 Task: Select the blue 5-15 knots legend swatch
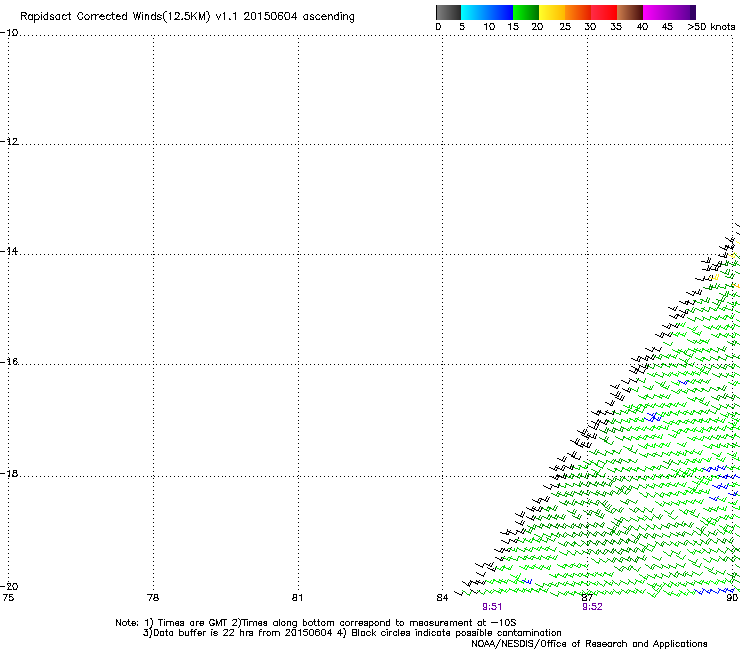(487, 12)
